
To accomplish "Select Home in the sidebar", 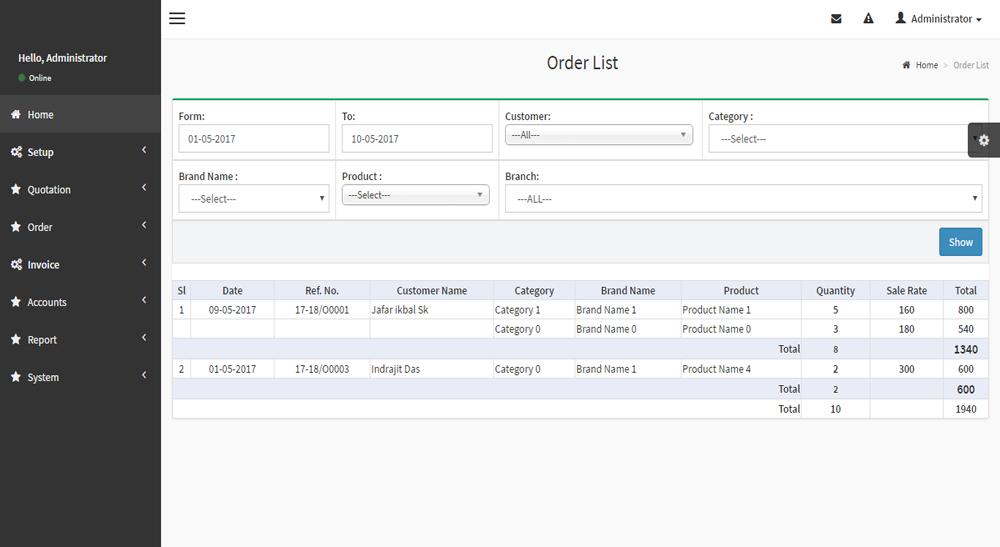I will [x=80, y=114].
